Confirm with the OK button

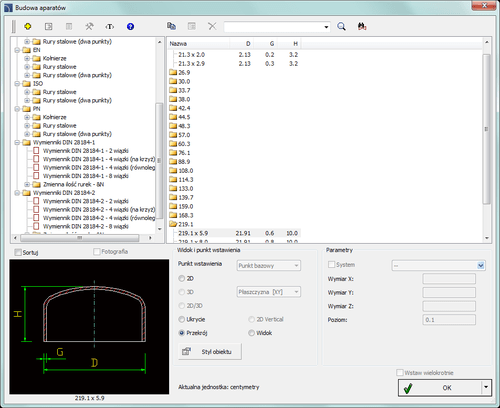tap(440, 388)
